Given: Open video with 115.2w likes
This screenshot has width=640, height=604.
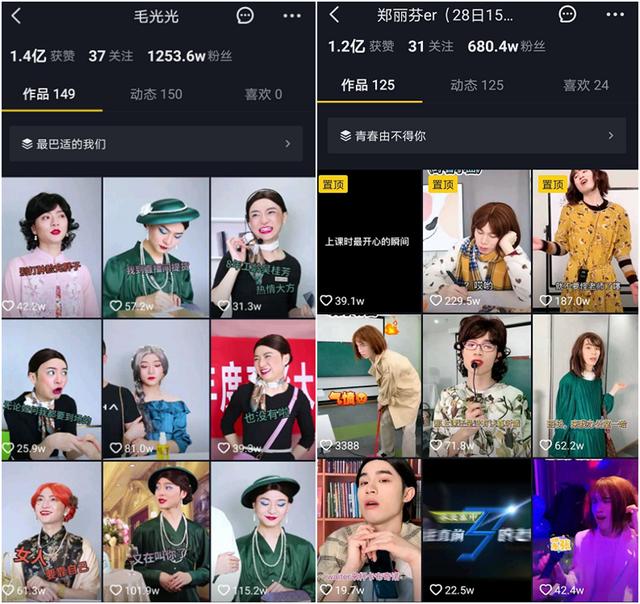Looking at the screenshot, I should 262,531.
